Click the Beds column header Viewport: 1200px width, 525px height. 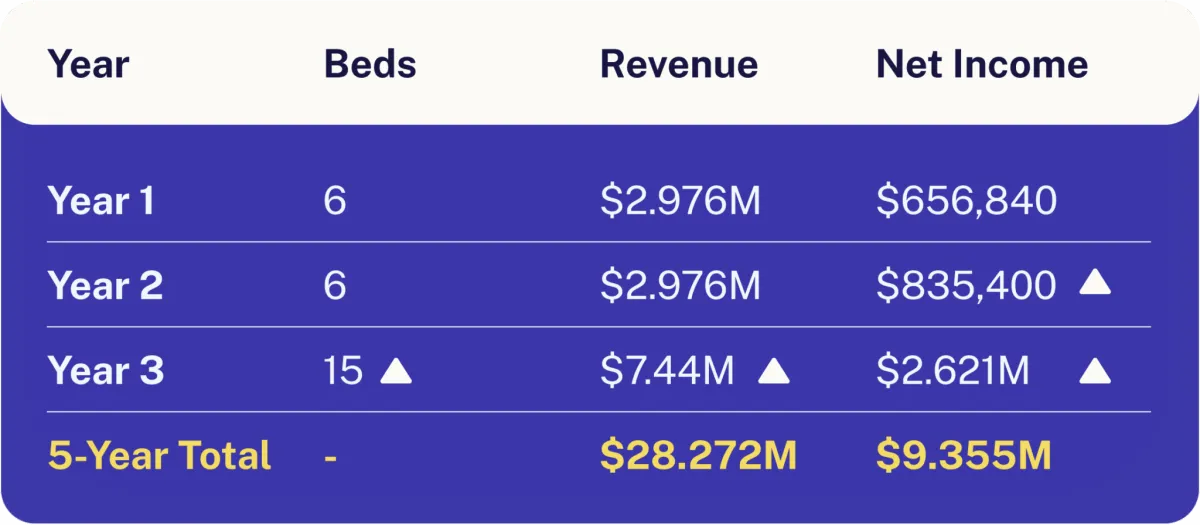point(370,65)
